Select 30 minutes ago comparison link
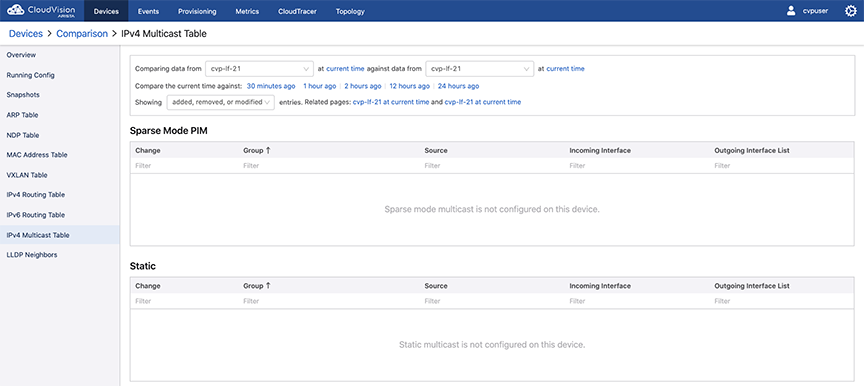The height and width of the screenshot is (386, 864). 271,86
